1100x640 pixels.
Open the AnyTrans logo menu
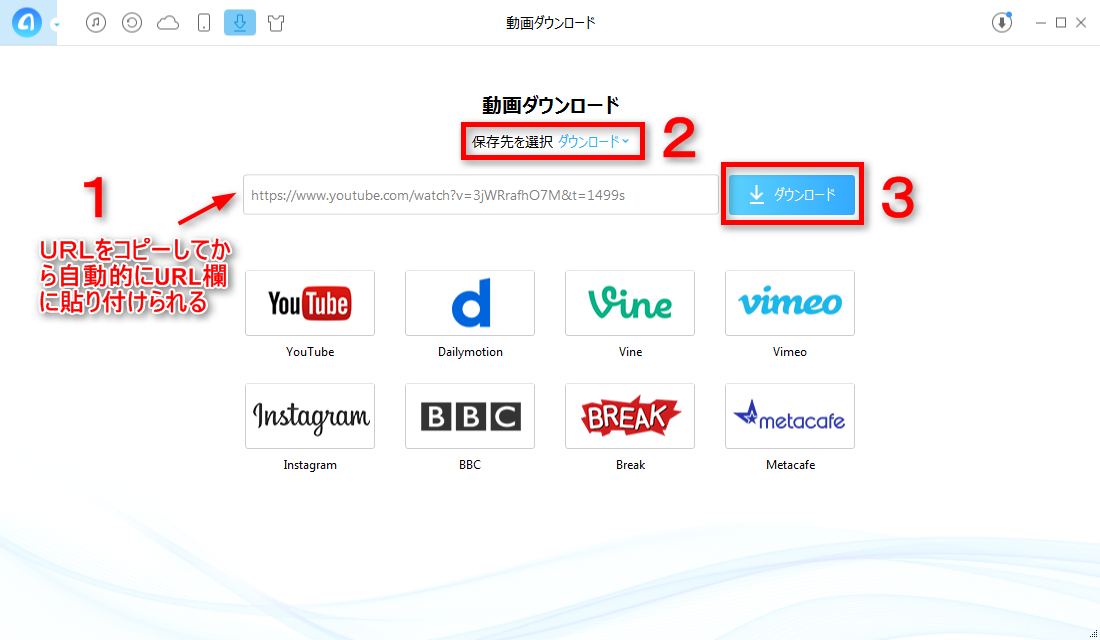[x=27, y=22]
